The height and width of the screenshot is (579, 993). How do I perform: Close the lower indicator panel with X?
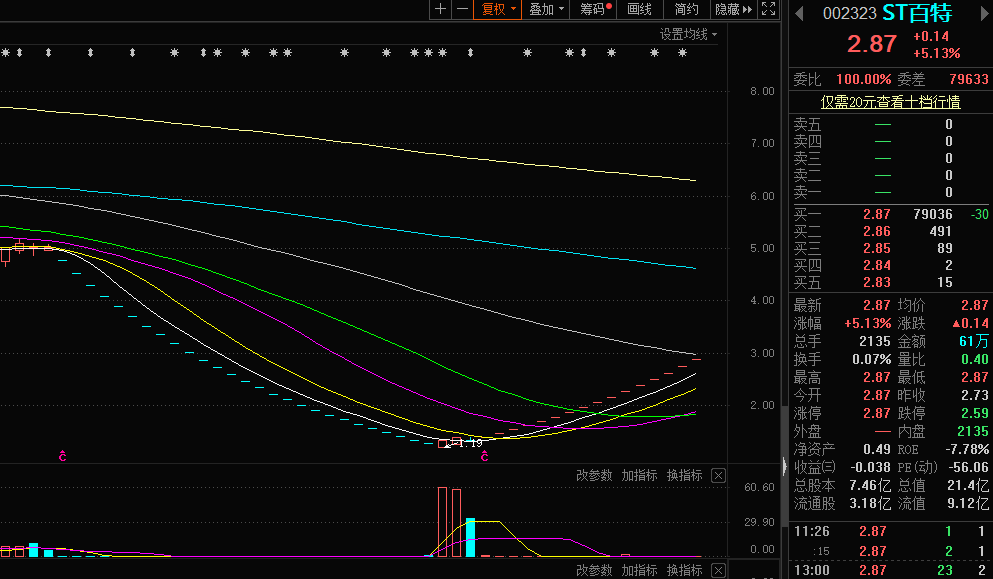[x=718, y=570]
